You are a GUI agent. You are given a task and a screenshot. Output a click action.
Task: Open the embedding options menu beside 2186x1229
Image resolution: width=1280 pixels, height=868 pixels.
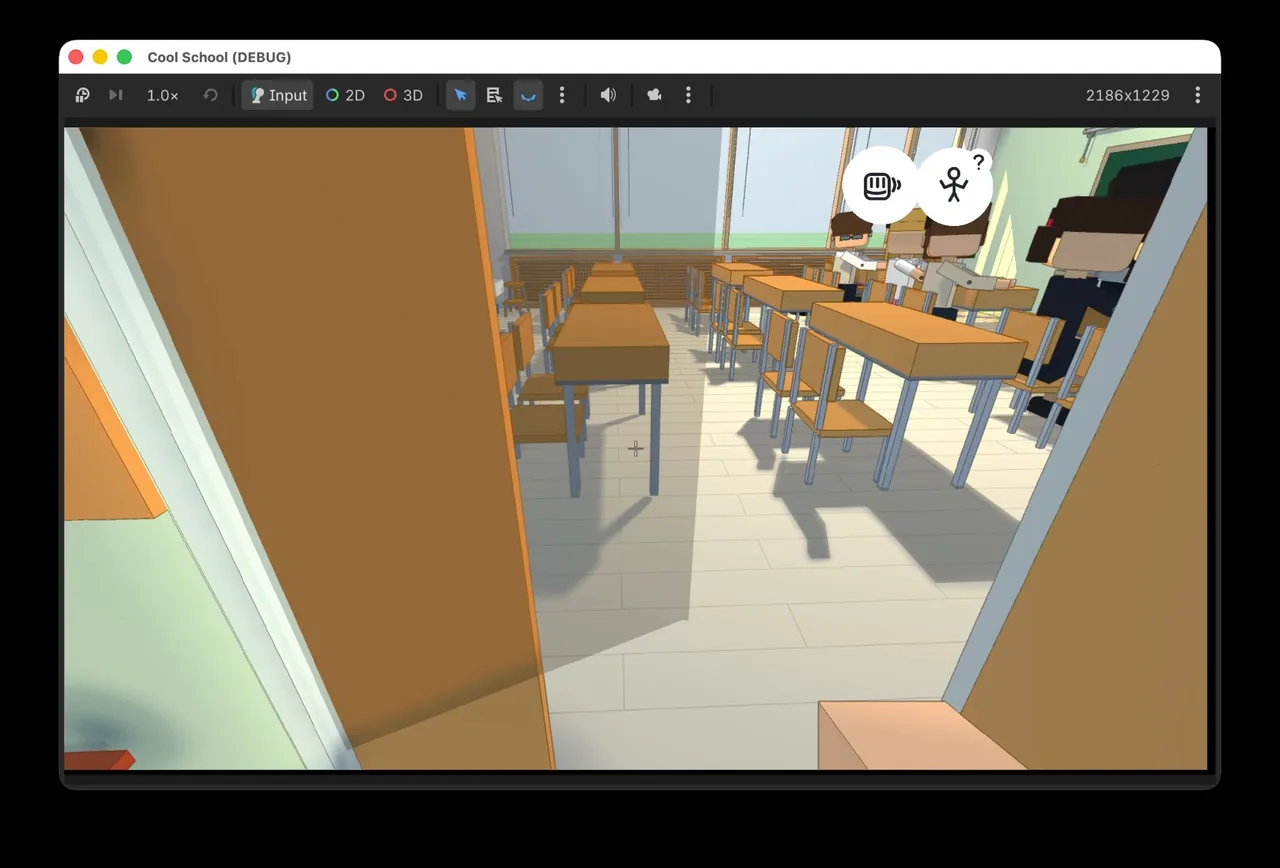point(1197,95)
